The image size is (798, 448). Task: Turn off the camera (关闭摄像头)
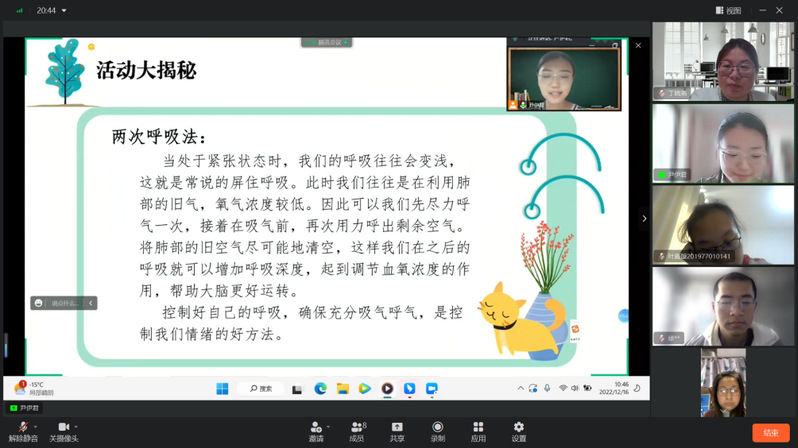[x=62, y=428]
